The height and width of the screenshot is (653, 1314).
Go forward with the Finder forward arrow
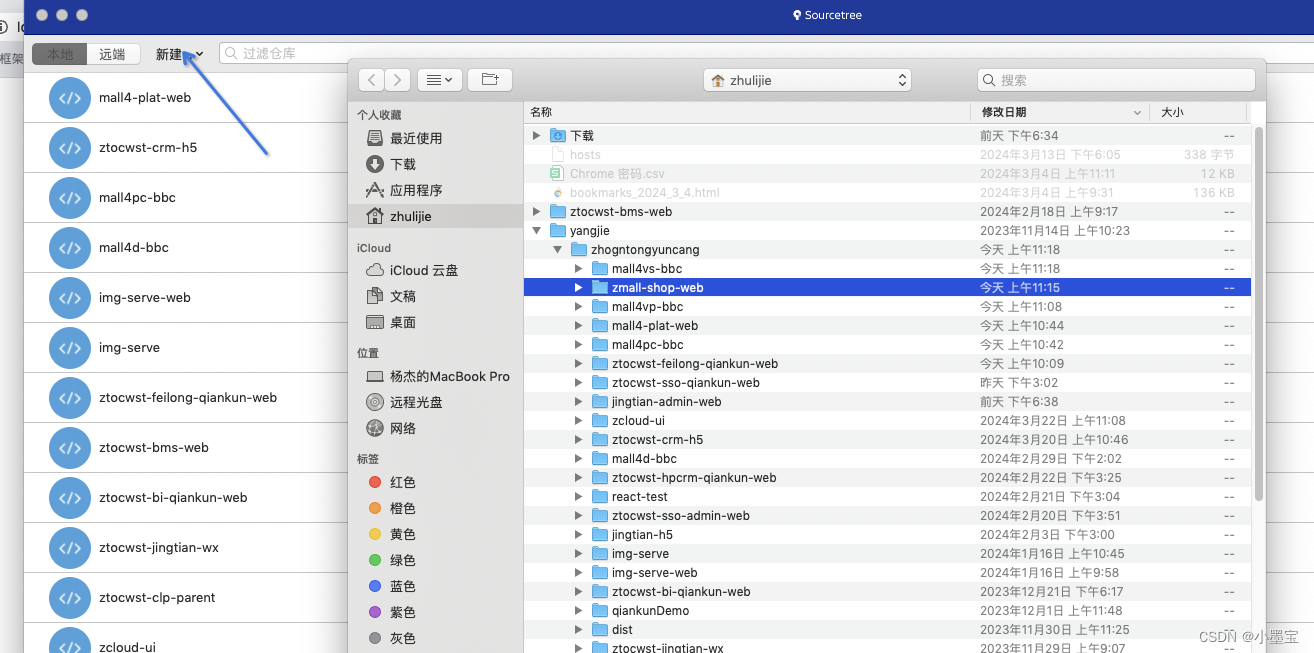(398, 80)
